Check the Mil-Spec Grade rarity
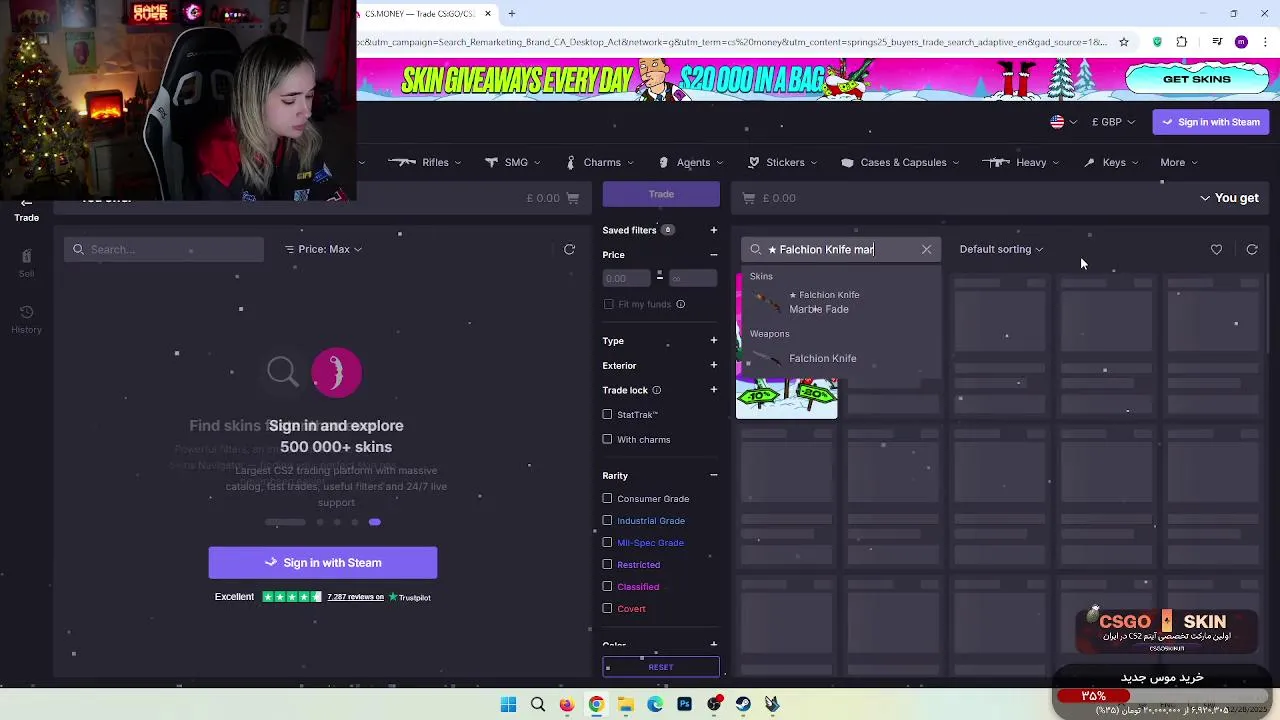The height and width of the screenshot is (720, 1280). 607,542
